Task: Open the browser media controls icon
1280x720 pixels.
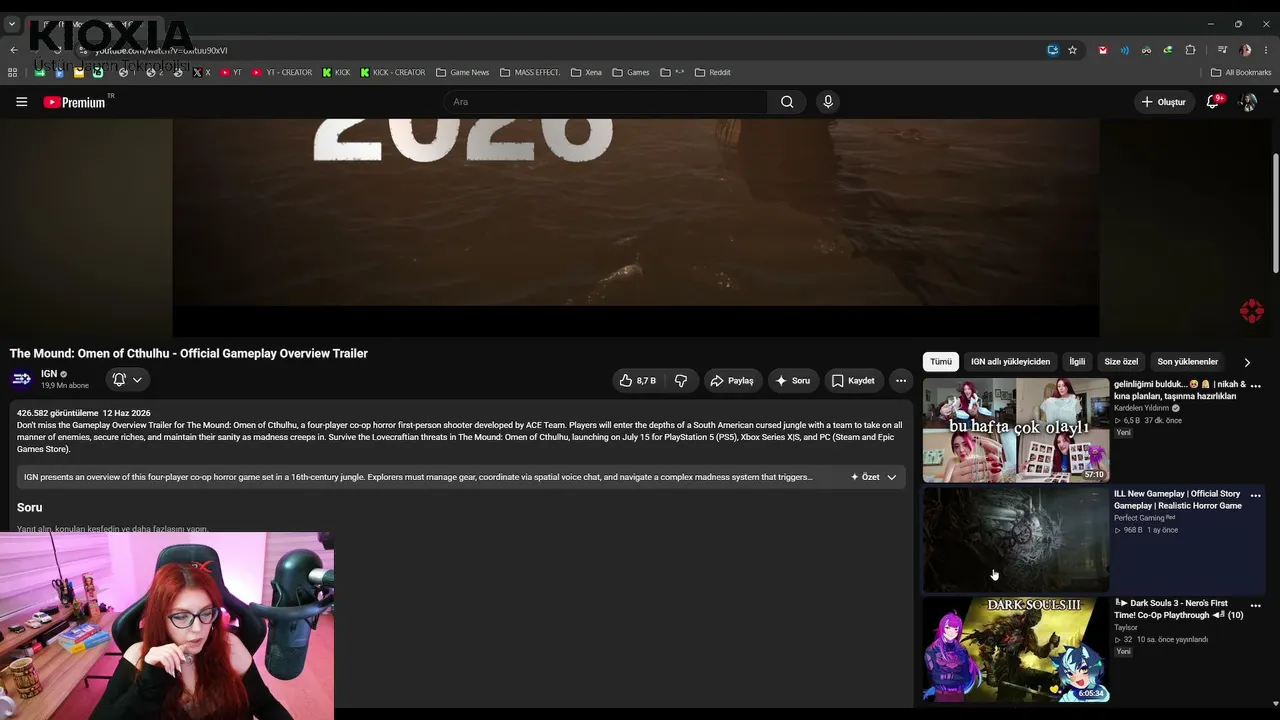Action: (1222, 50)
